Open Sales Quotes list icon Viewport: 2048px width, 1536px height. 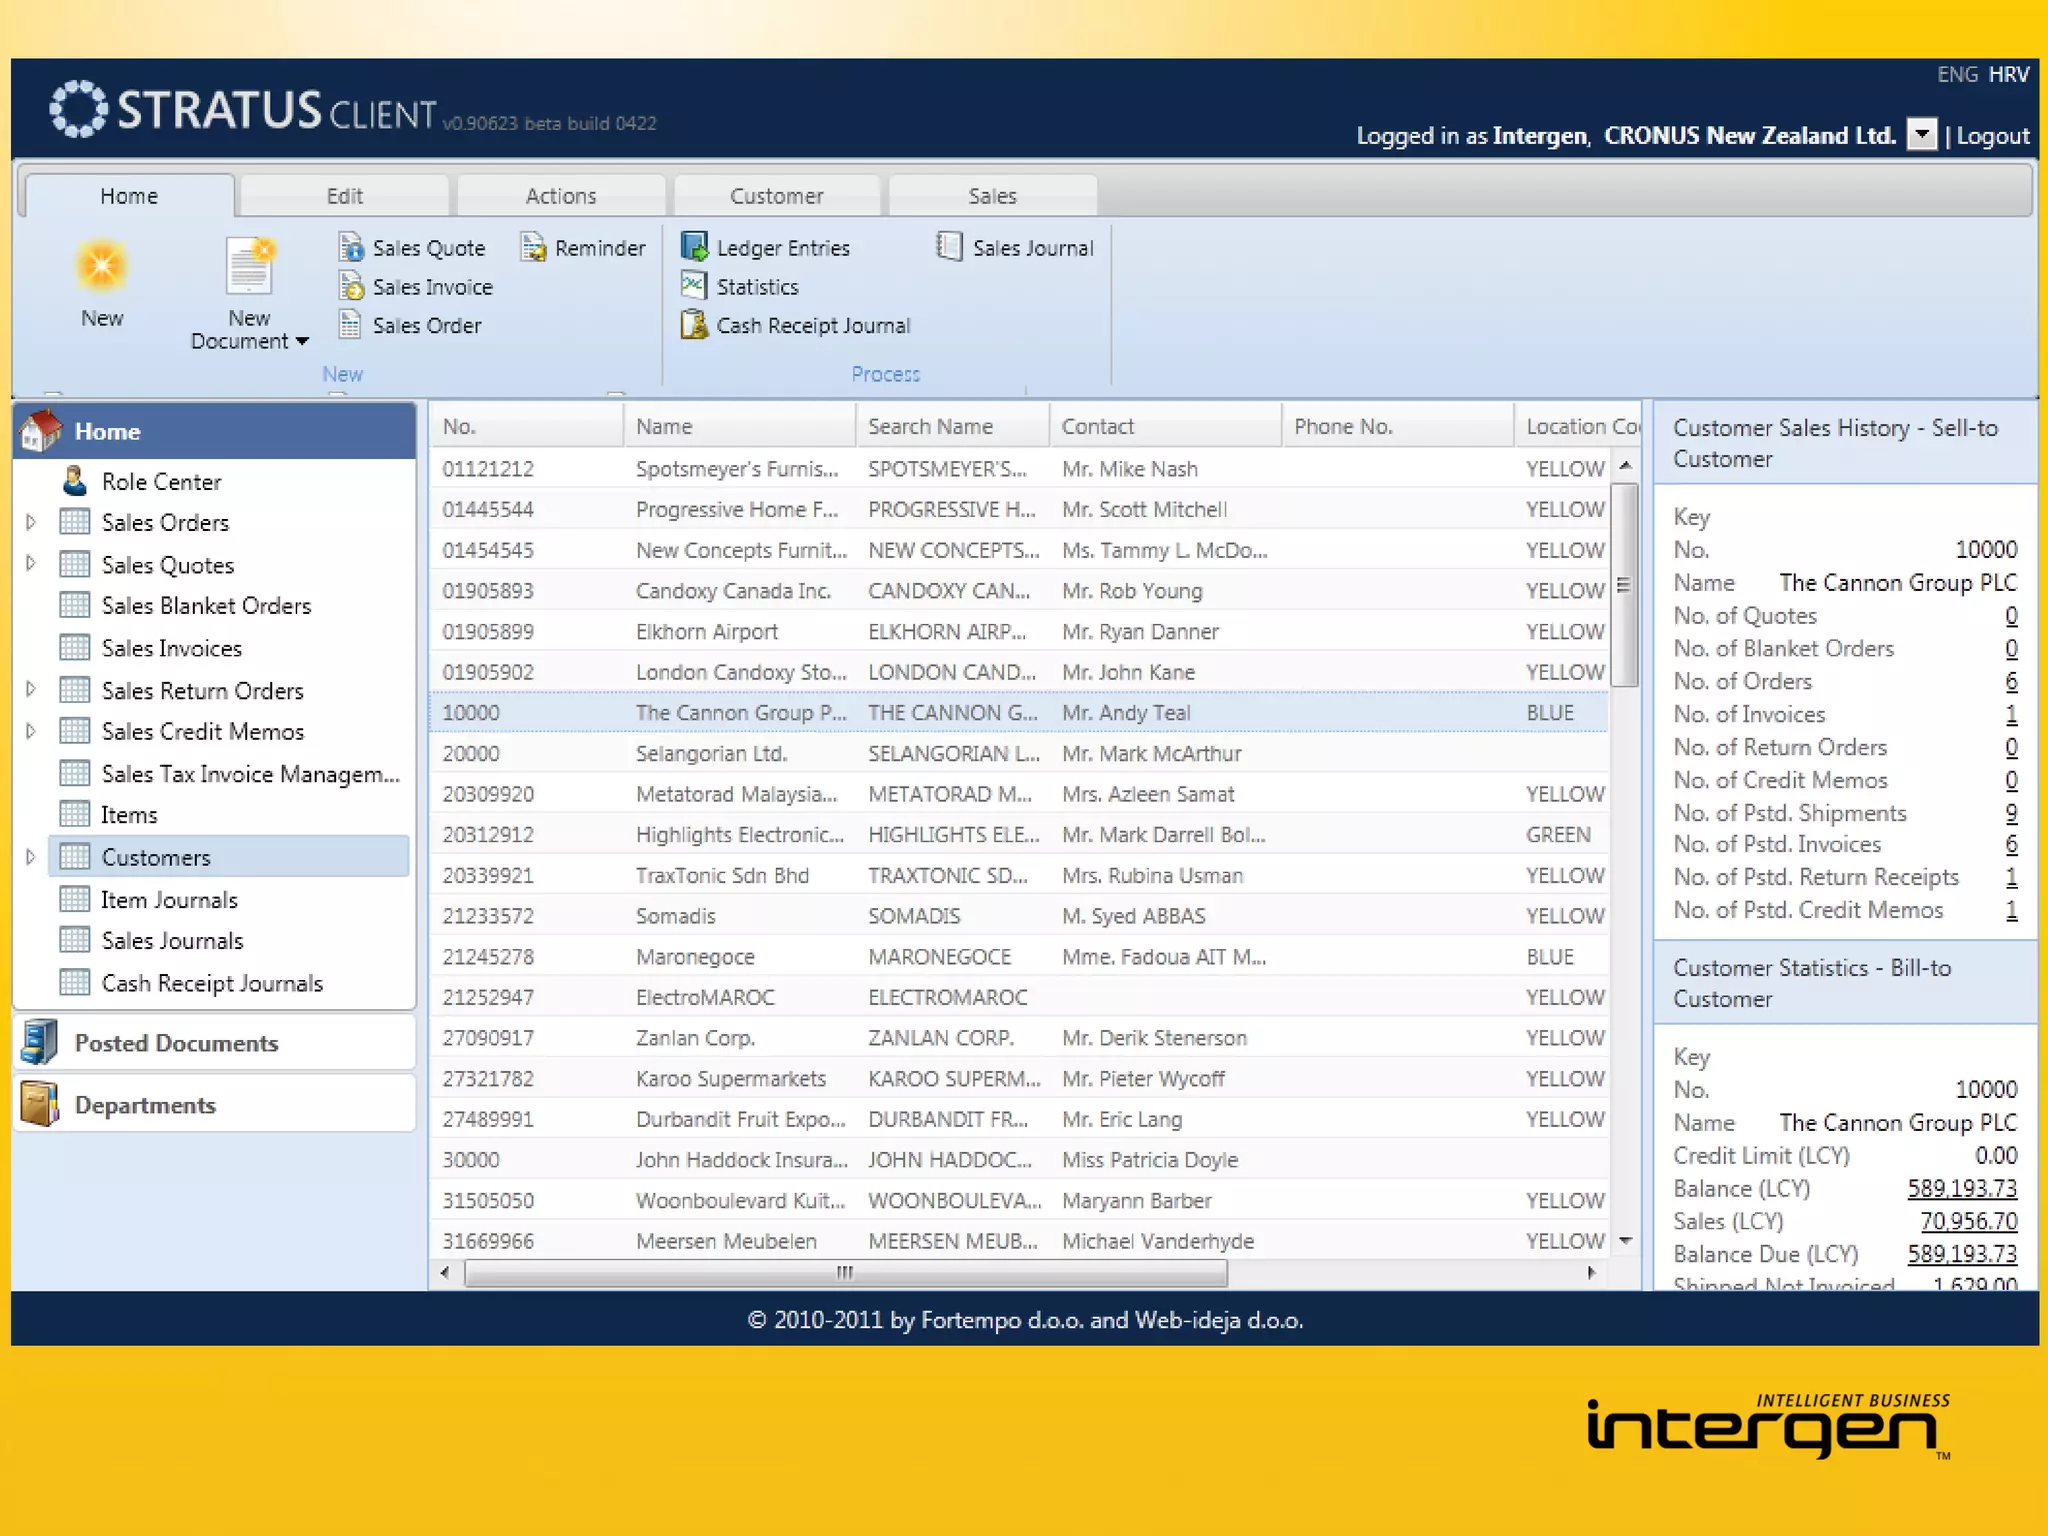coord(75,564)
